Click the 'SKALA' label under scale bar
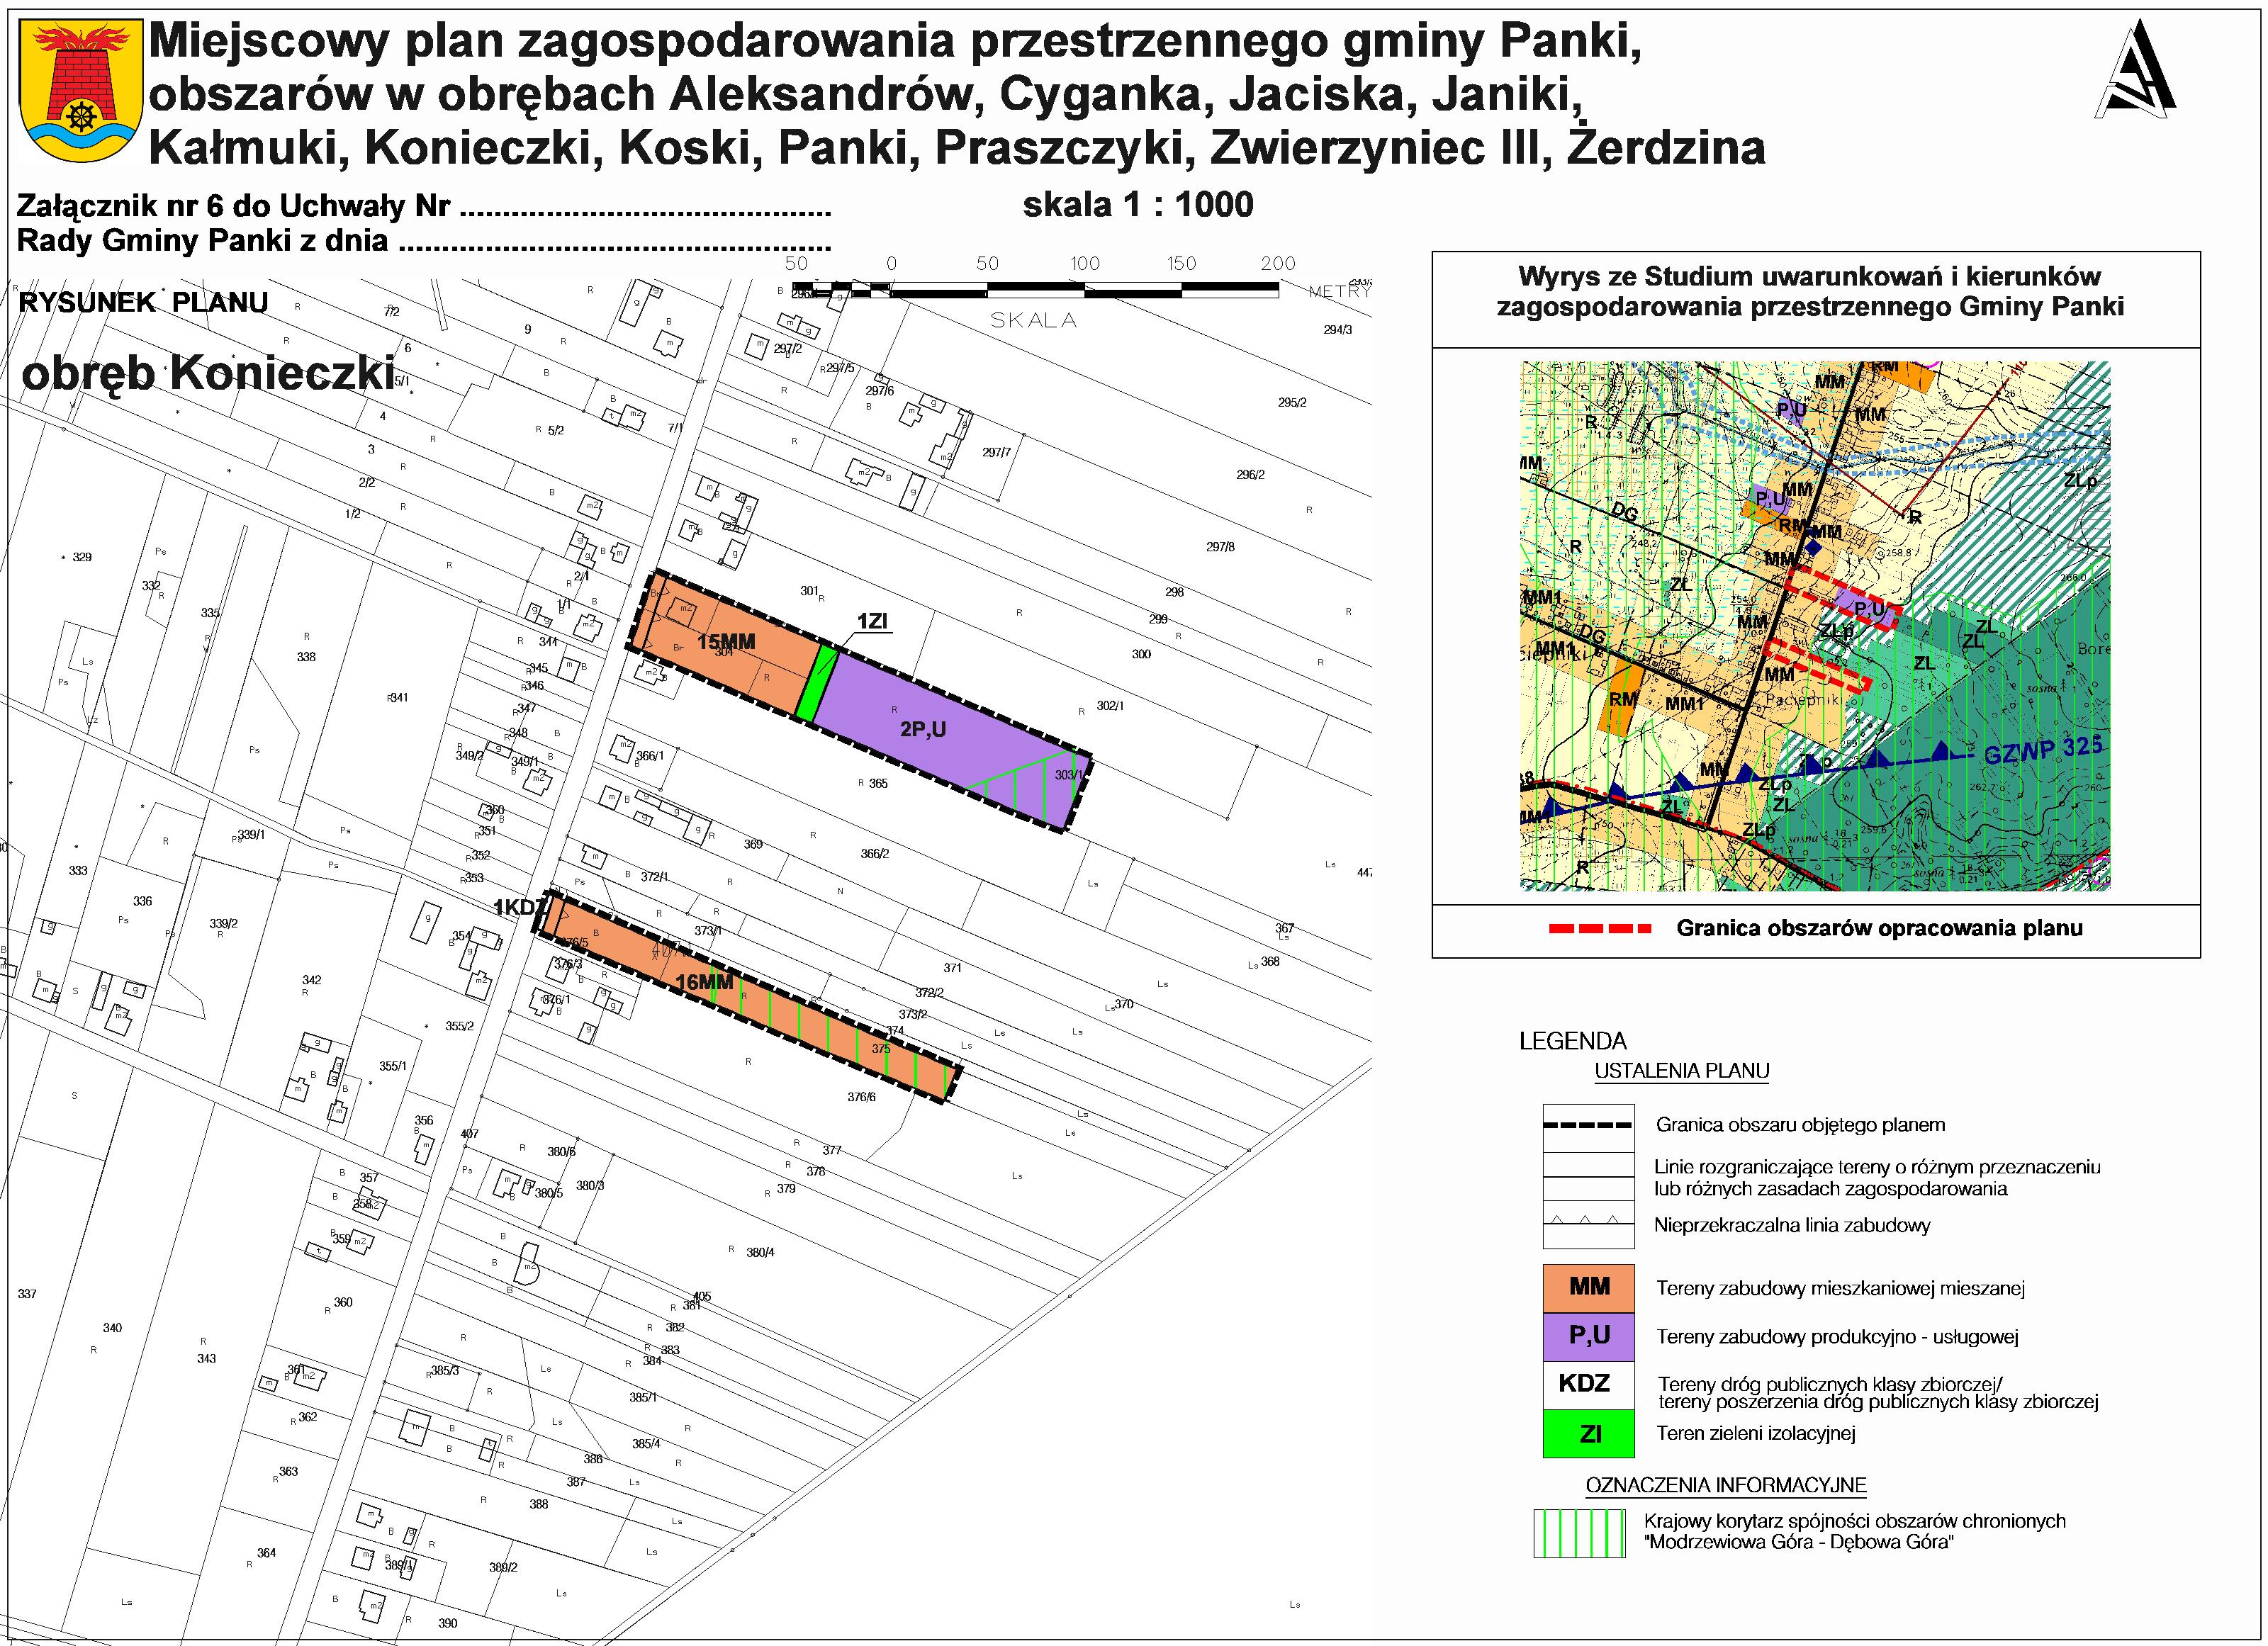Screen dimensions: 2268x1646 [1033, 320]
